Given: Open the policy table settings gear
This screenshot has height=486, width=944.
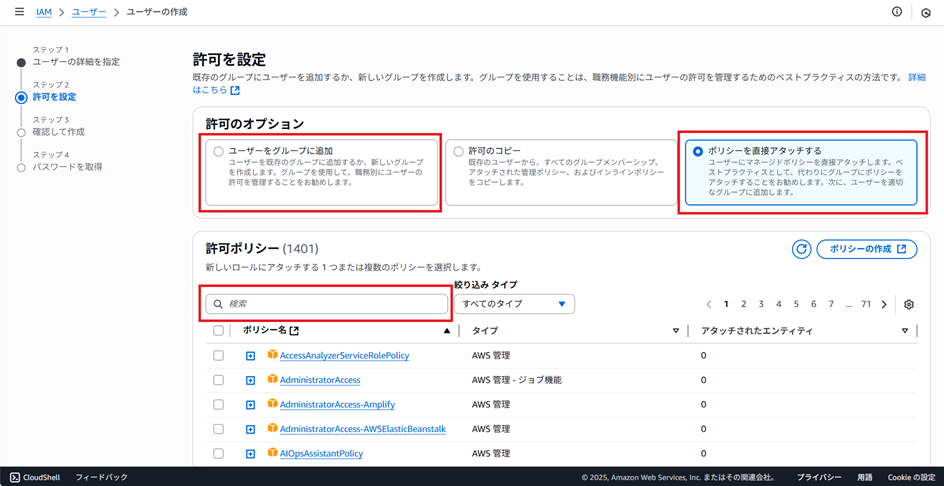Looking at the screenshot, I should click(909, 304).
